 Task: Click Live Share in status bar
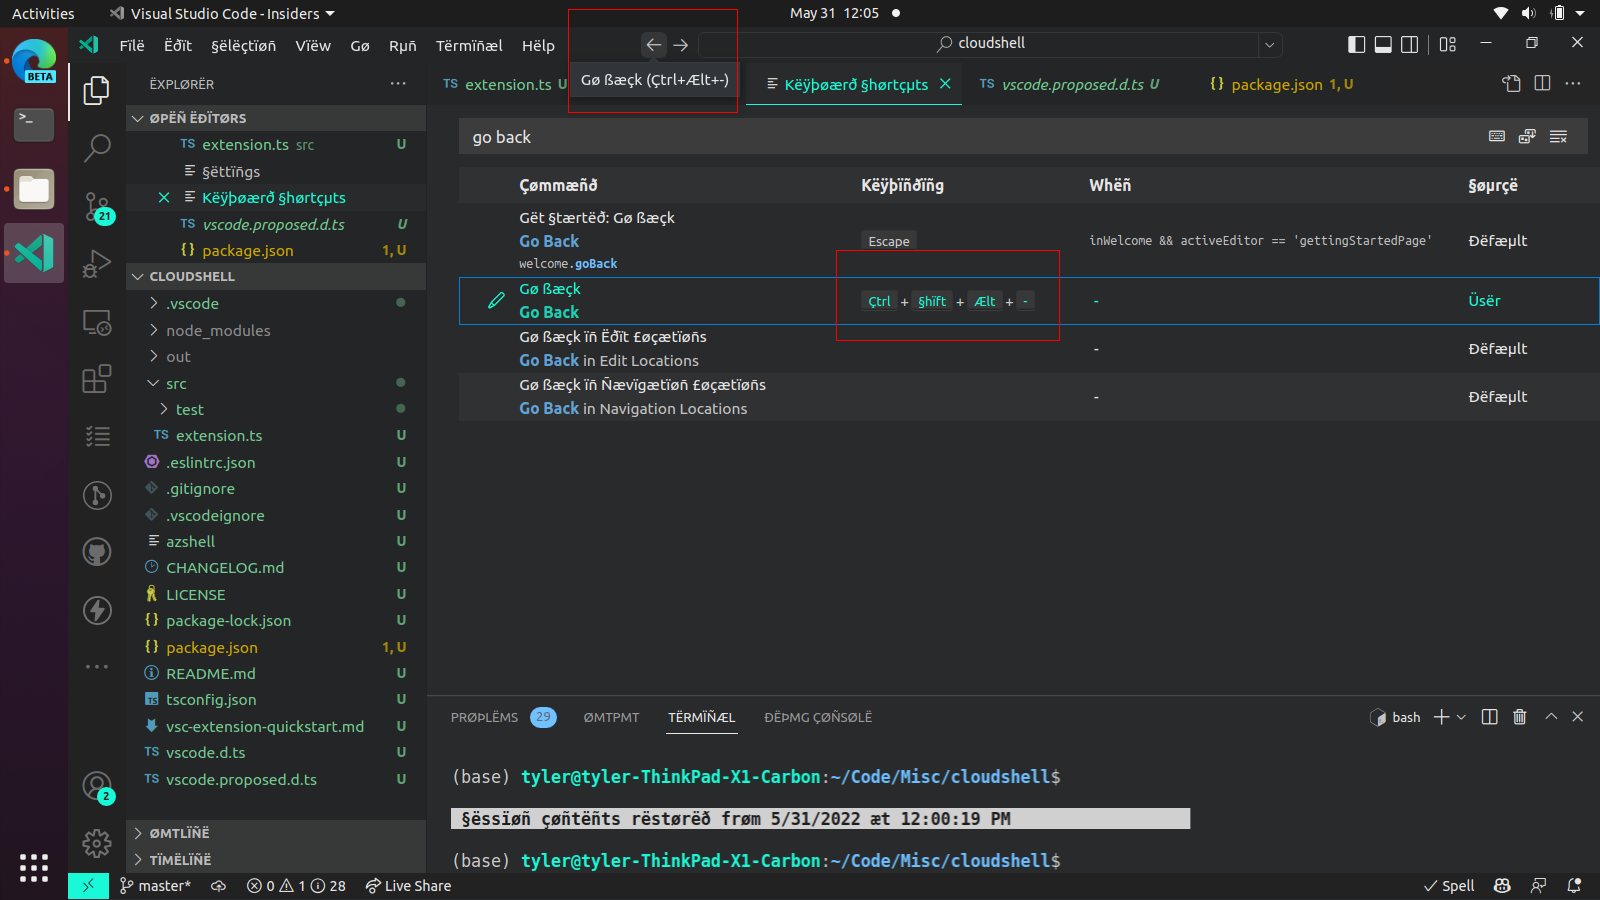point(408,886)
